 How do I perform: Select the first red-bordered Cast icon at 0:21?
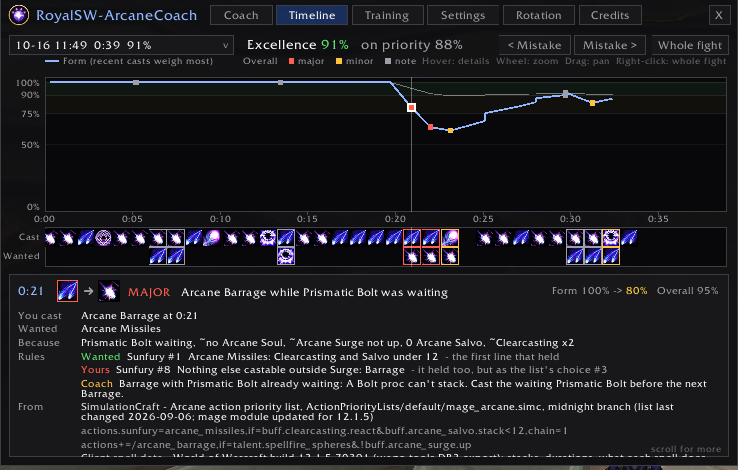412,238
